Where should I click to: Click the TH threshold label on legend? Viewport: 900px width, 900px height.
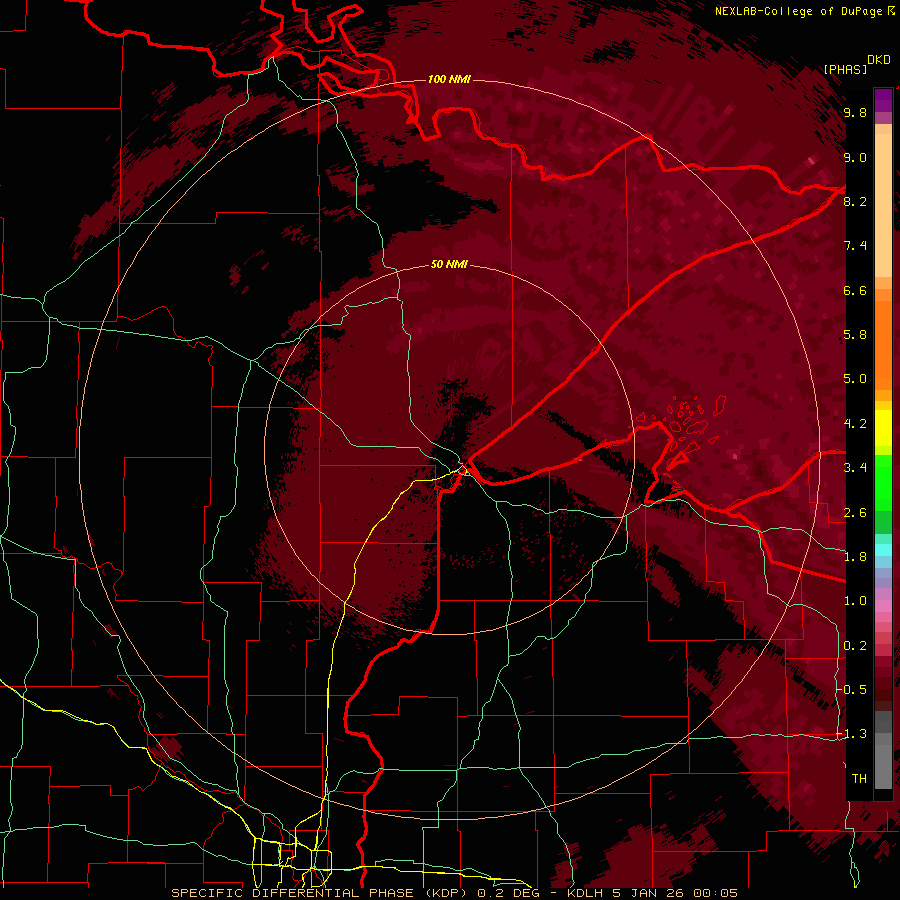(x=859, y=779)
